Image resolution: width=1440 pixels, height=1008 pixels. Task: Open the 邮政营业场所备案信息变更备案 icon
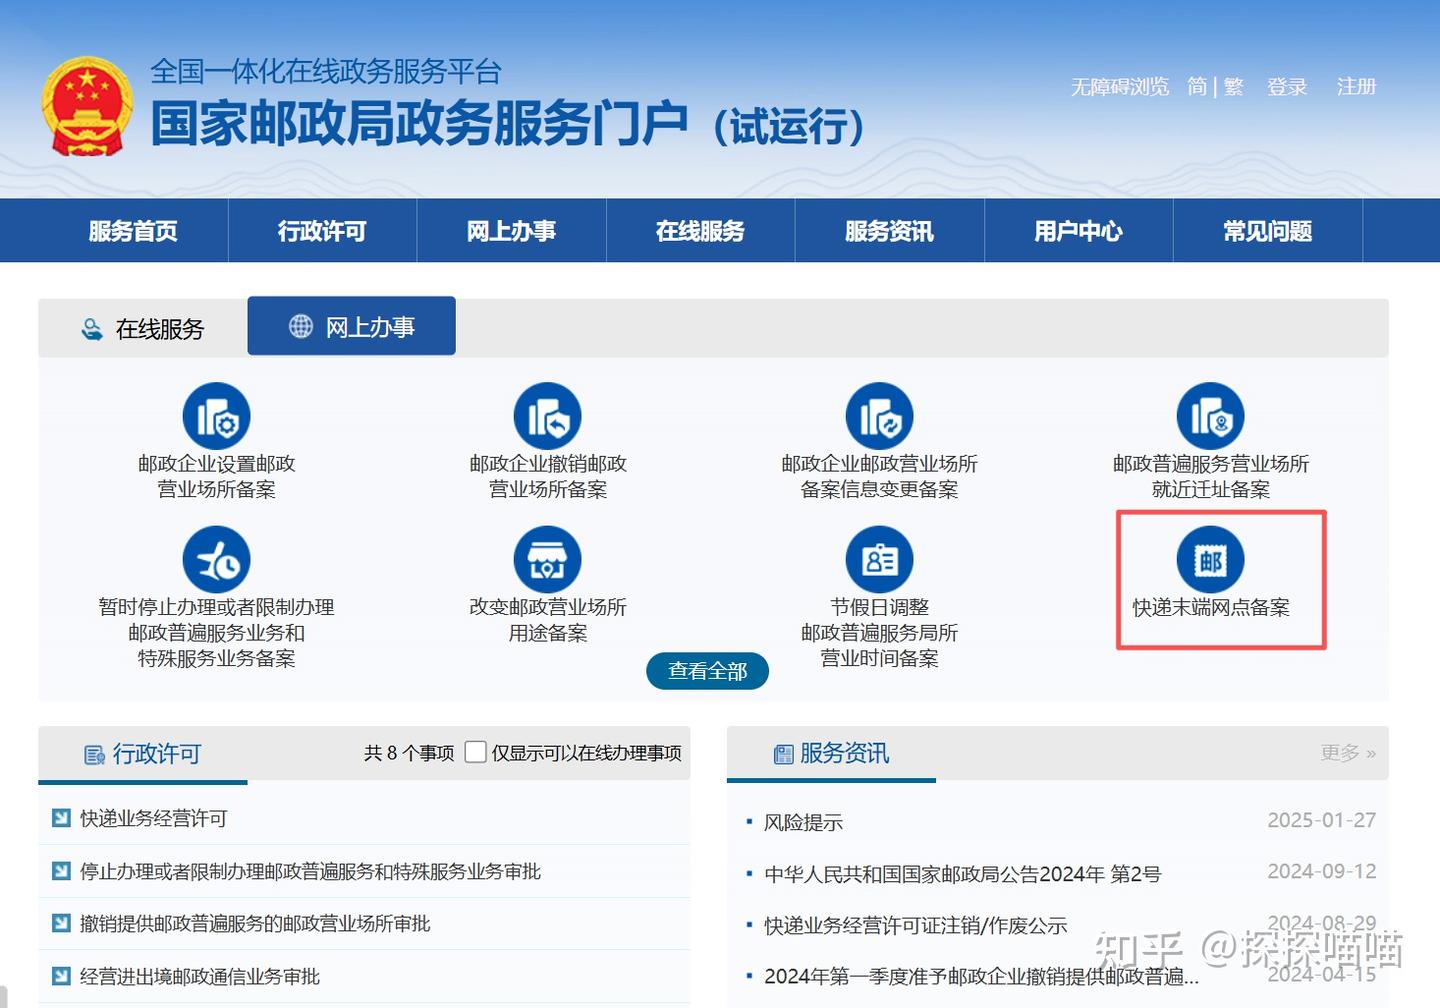[879, 417]
